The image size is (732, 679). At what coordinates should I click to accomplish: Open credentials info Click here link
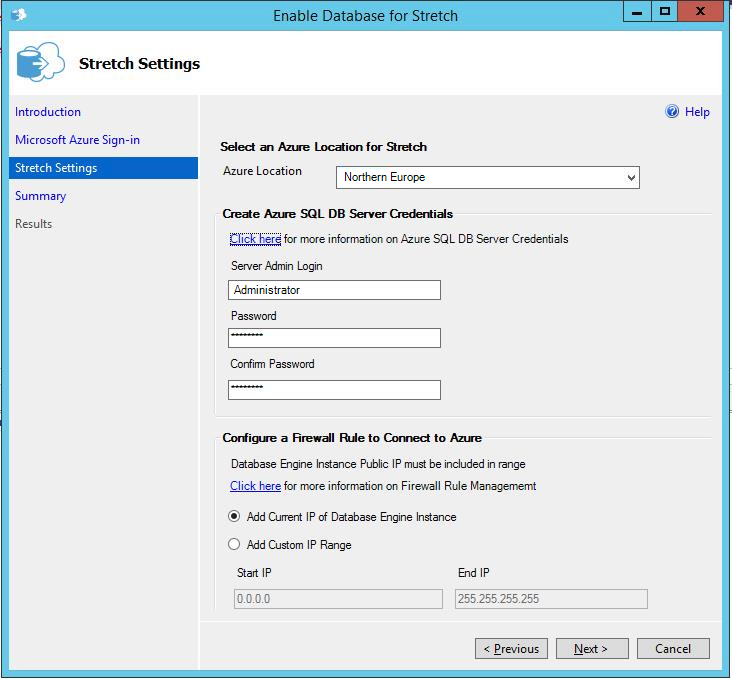point(255,239)
